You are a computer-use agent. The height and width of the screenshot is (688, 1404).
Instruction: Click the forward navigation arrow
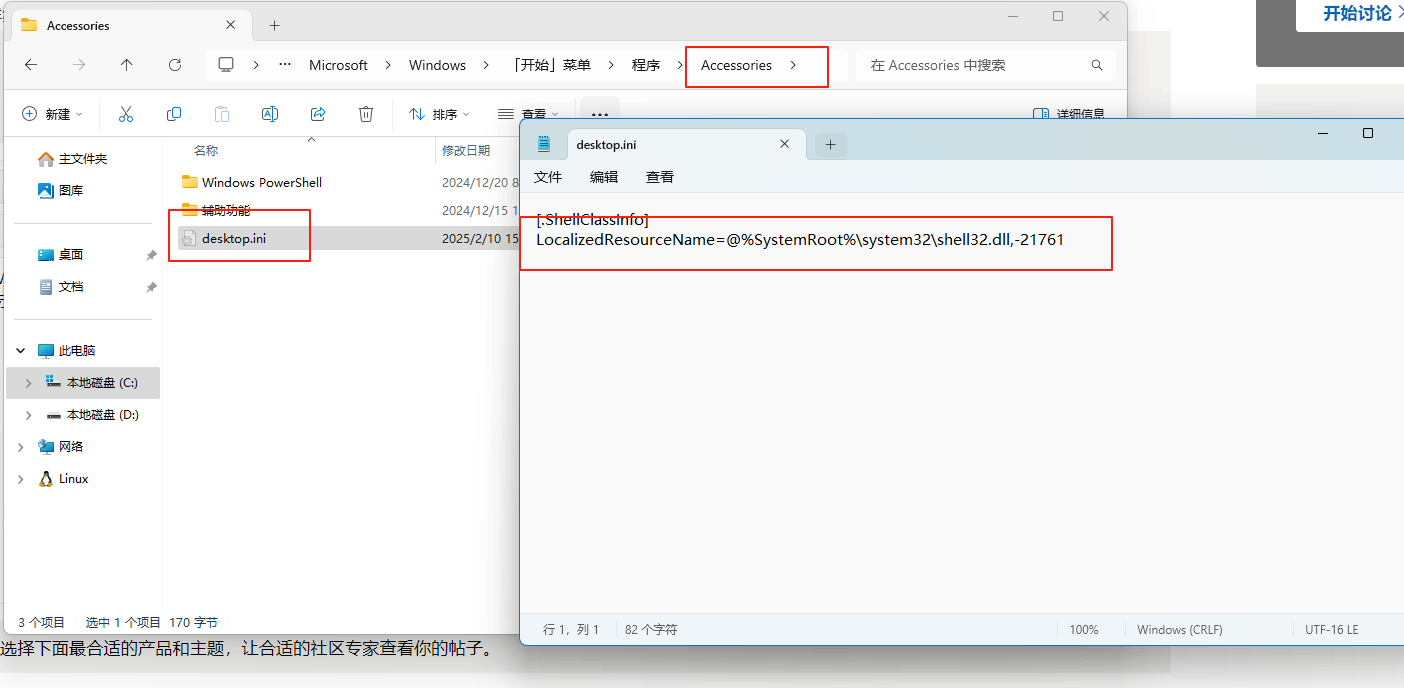79,65
